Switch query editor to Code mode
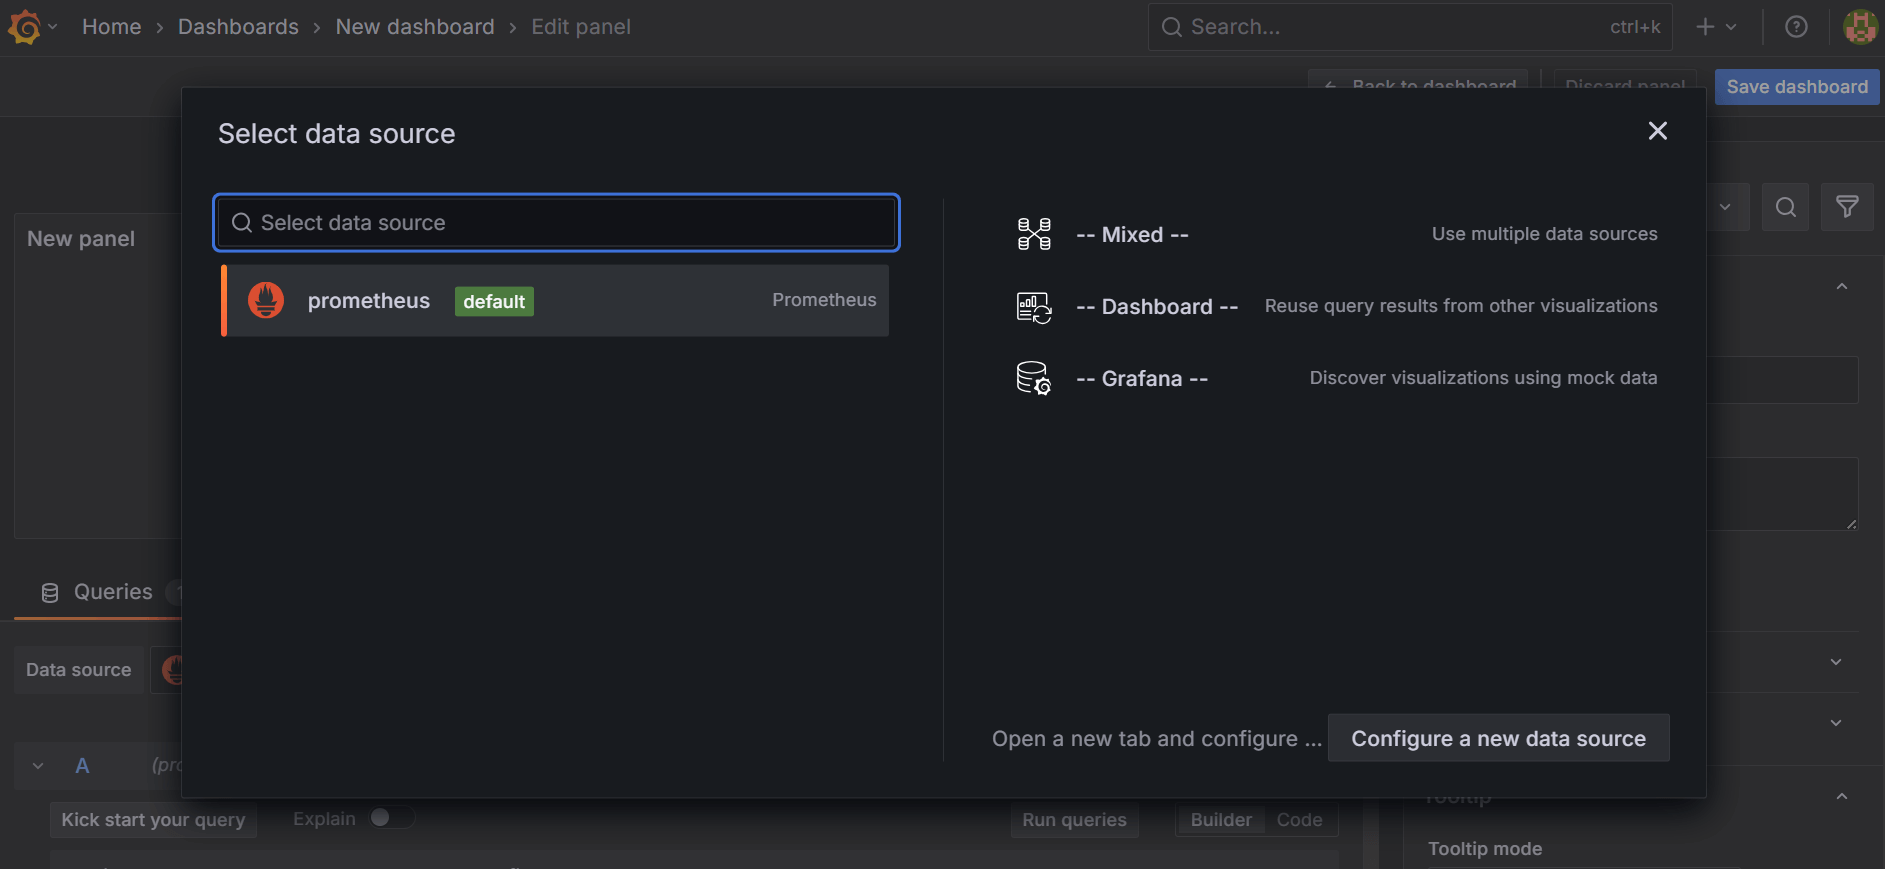This screenshot has height=869, width=1885. pyautogui.click(x=1299, y=820)
